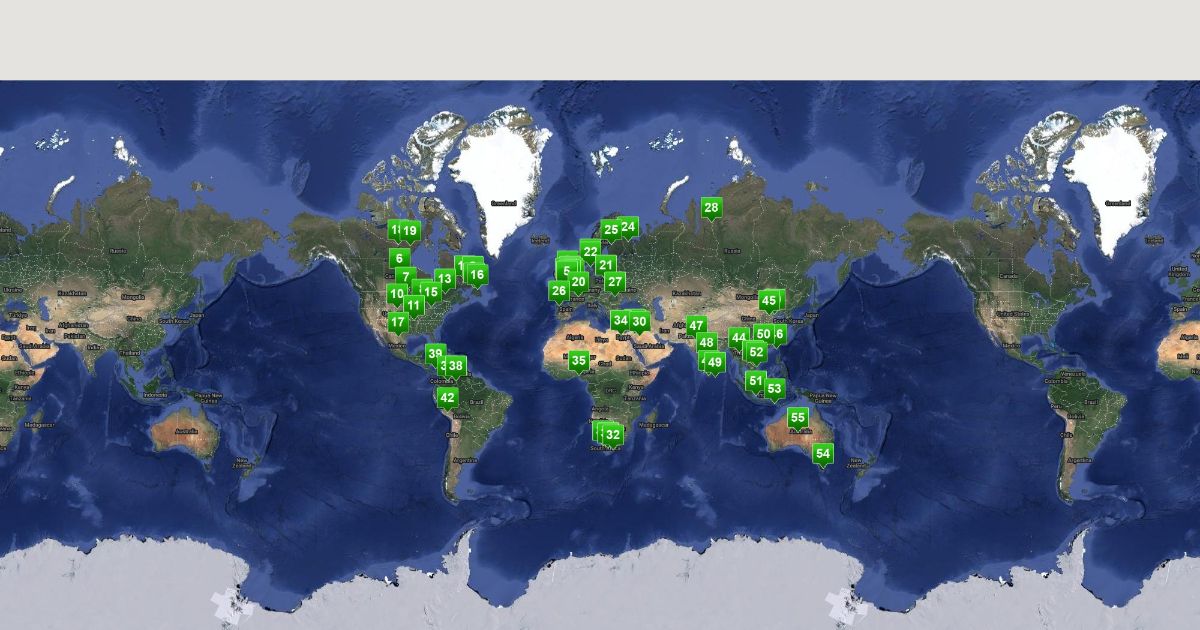This screenshot has width=1200, height=630.
Task: Open marker 32 in South Africa
Action: point(613,435)
